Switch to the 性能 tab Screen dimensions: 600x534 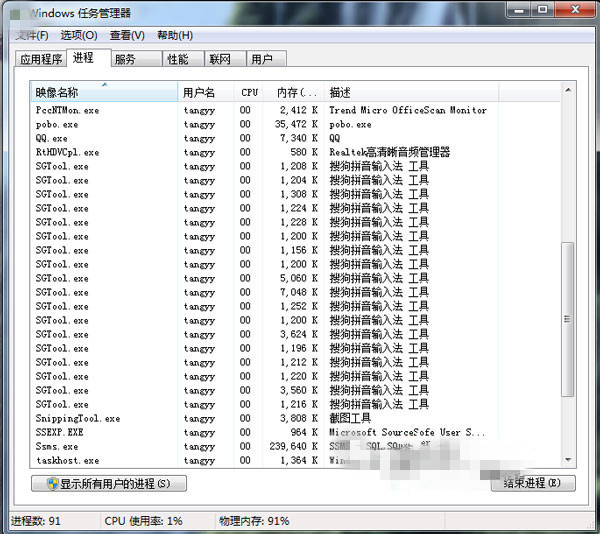tap(178, 59)
